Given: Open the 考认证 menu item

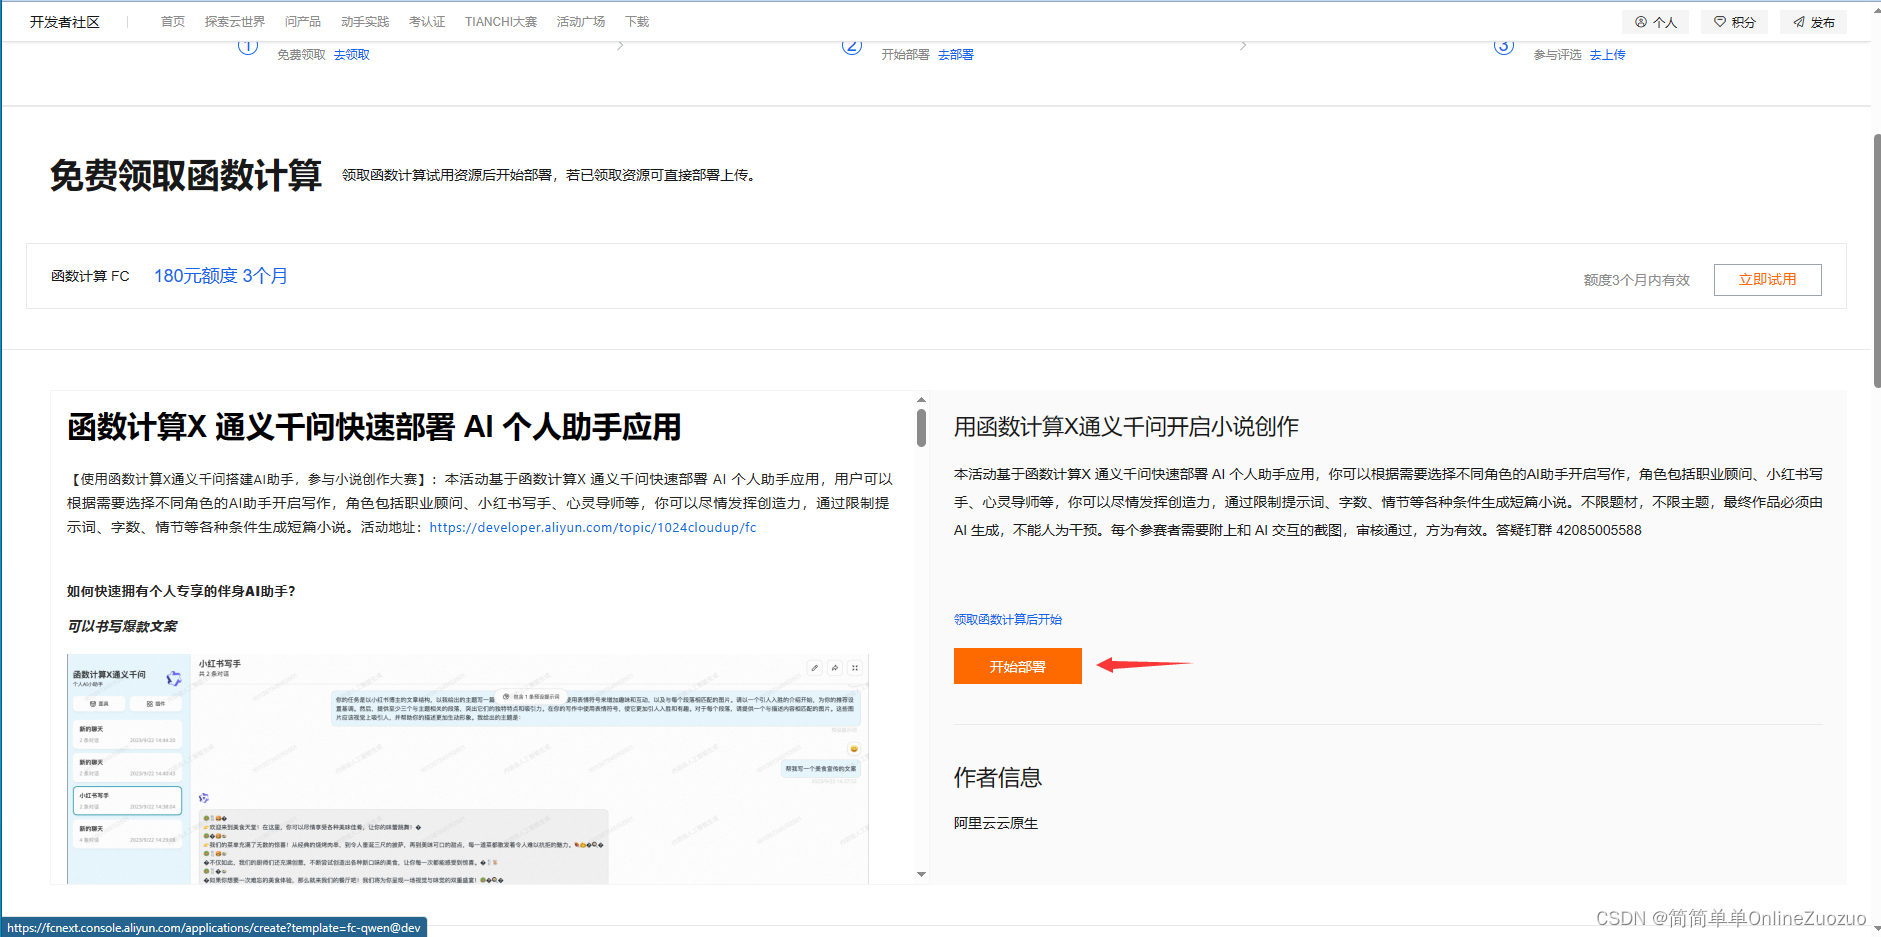Looking at the screenshot, I should point(427,22).
